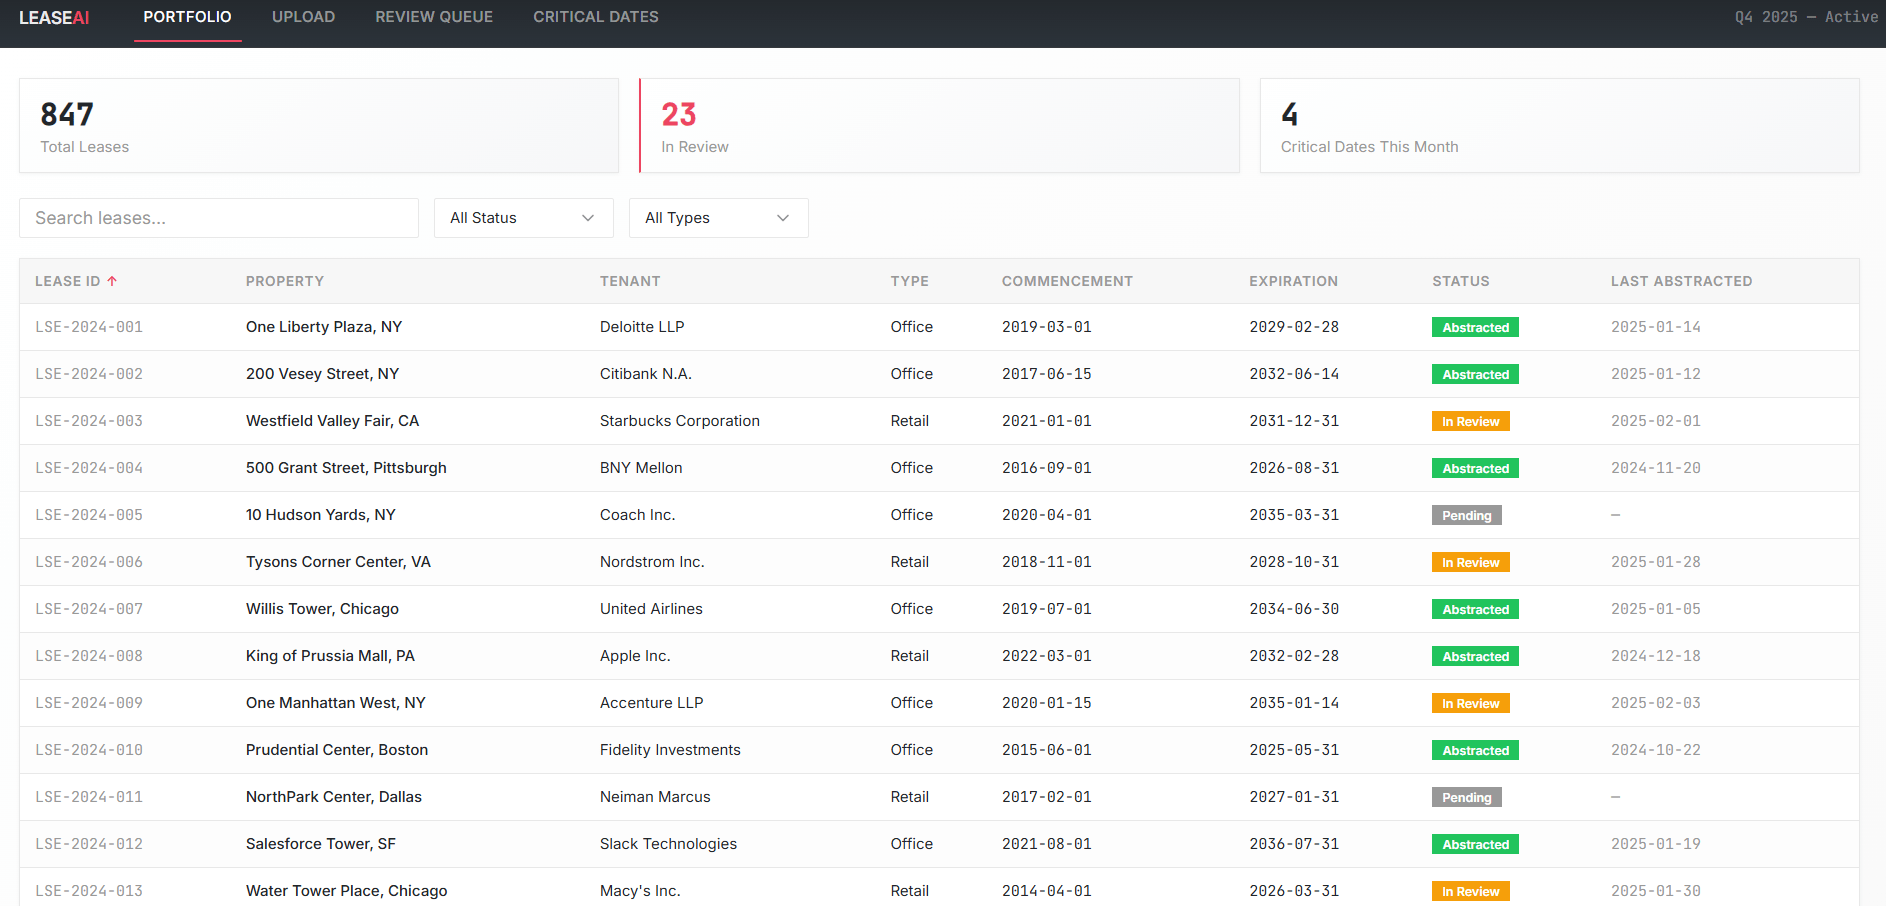Click Willis Tower, Chicago property
The image size is (1886, 906).
pos(322,609)
